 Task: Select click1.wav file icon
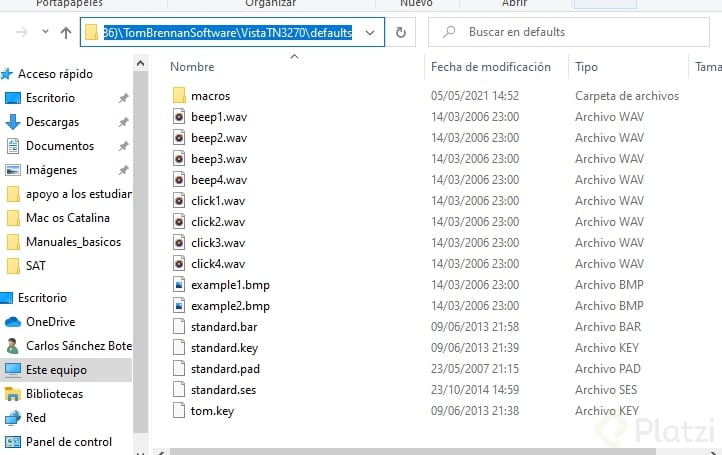(179, 201)
